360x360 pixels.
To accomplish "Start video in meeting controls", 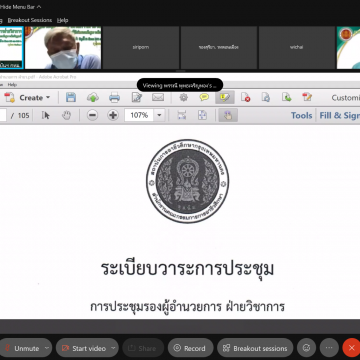I will point(84,348).
